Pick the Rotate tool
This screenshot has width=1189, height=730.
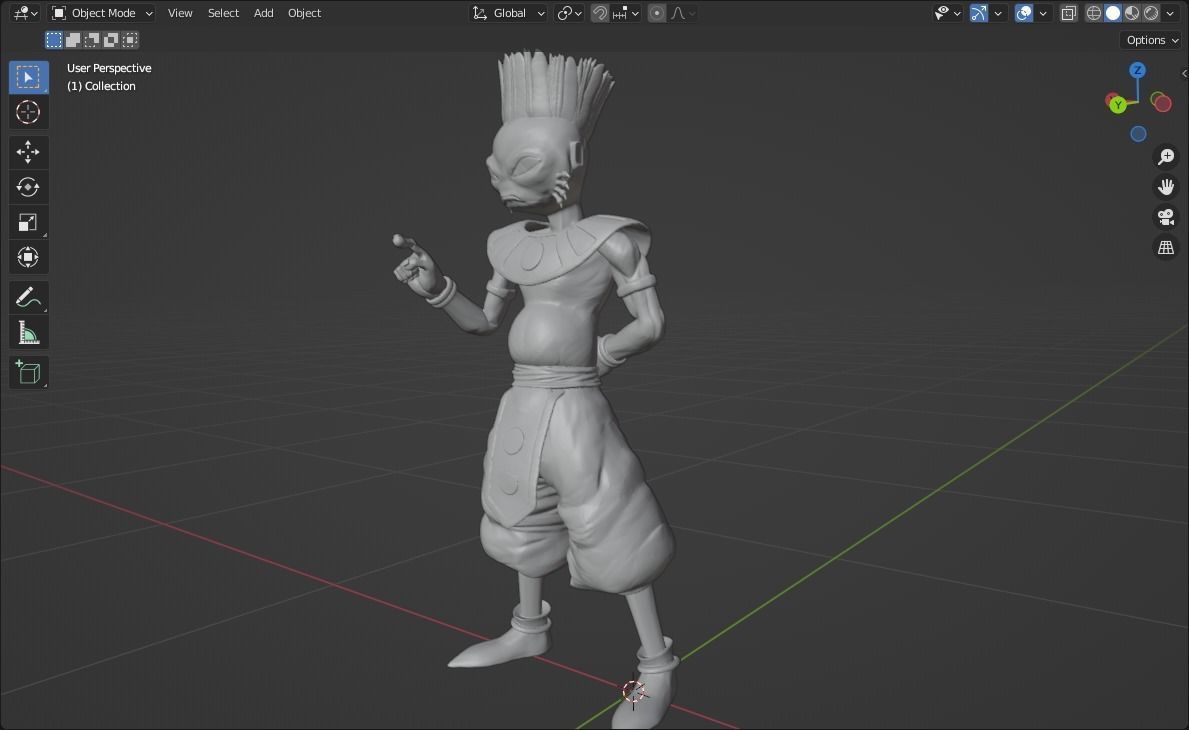coord(28,187)
